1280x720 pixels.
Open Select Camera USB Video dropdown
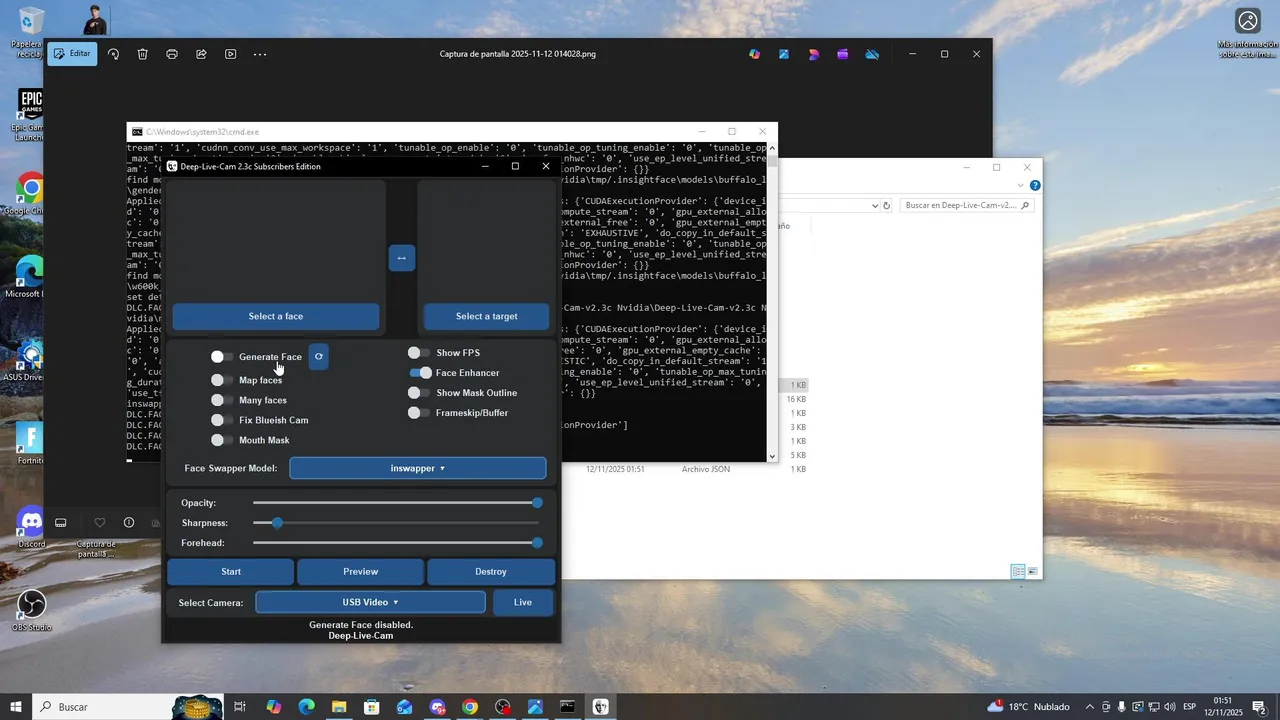tap(370, 602)
